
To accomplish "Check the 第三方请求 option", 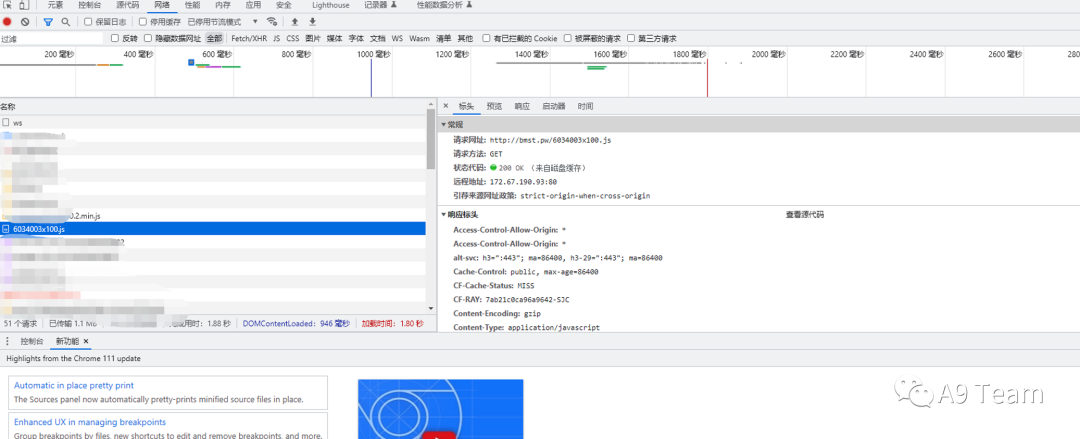I will (631, 39).
